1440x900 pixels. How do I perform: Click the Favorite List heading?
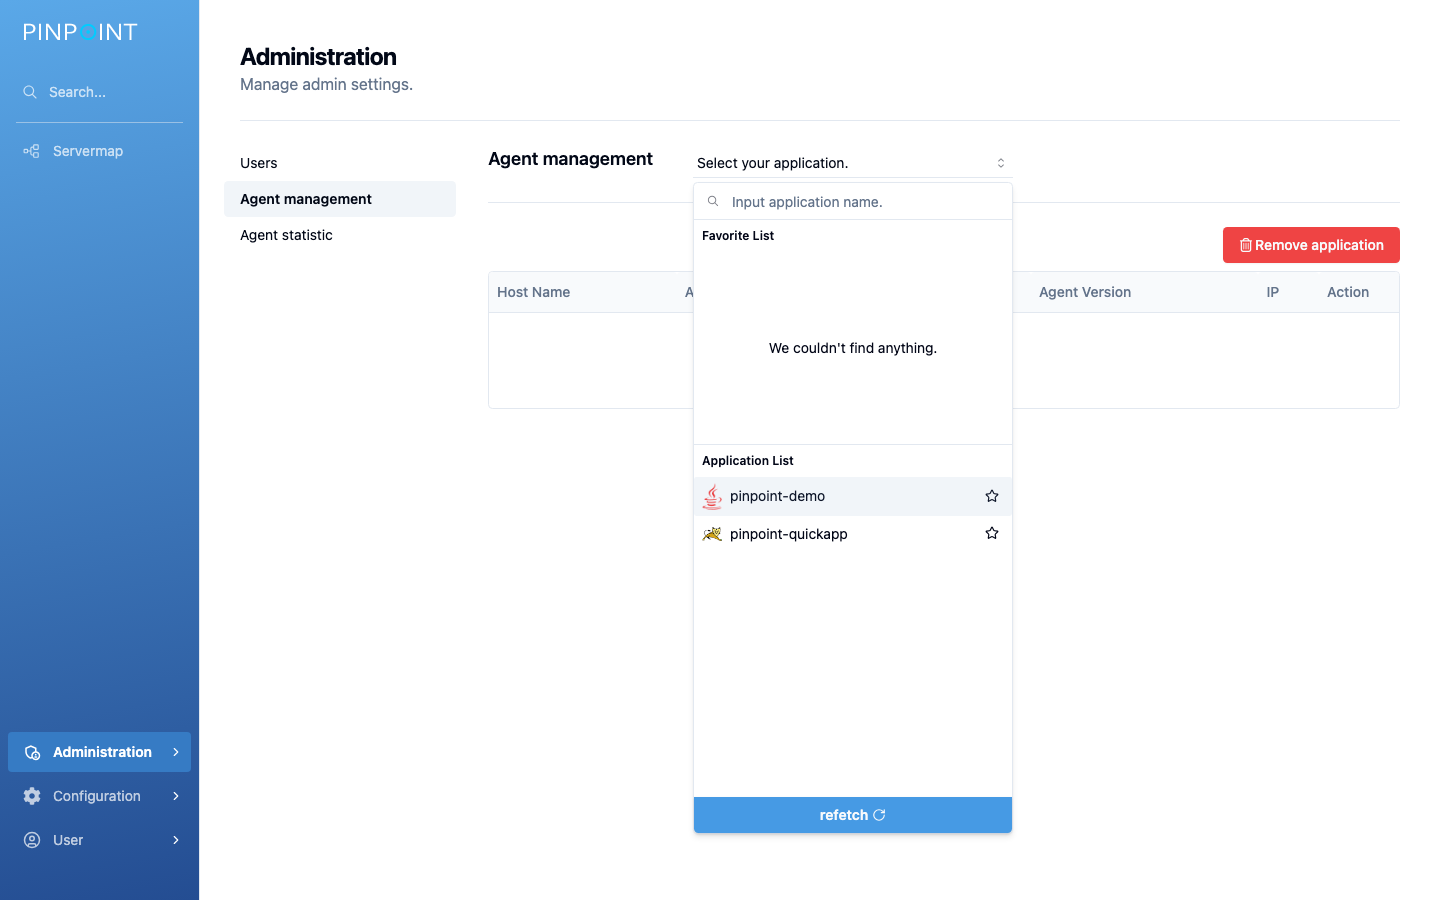click(738, 236)
